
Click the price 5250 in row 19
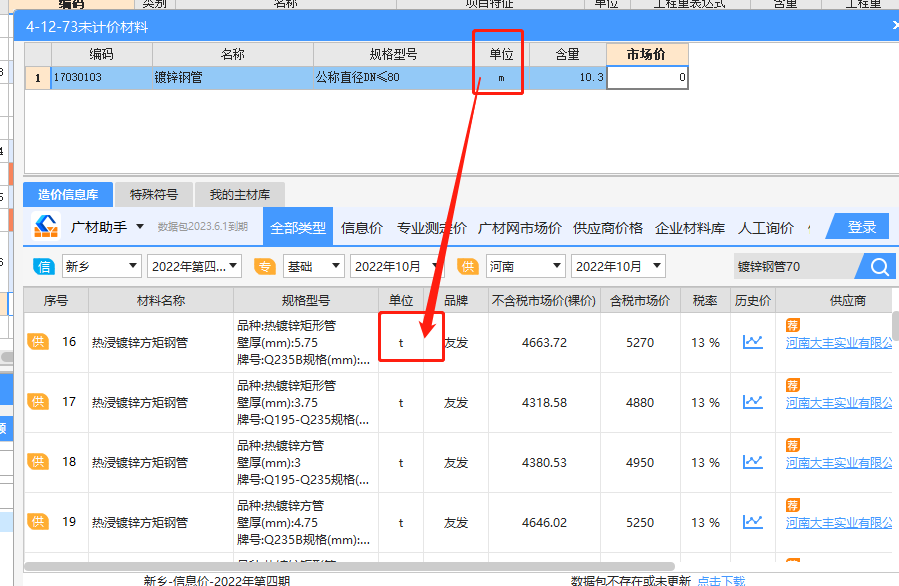640,523
